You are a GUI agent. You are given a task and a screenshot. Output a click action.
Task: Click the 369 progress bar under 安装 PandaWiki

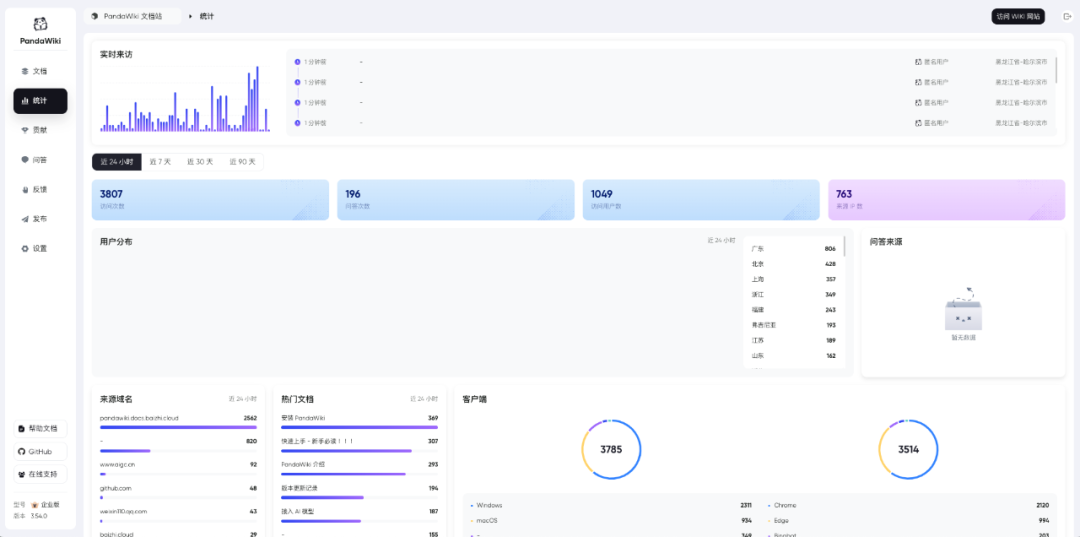360,428
